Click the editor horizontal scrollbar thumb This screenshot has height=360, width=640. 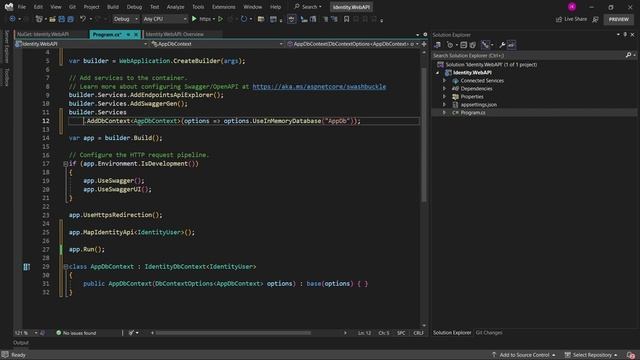pyautogui.click(x=233, y=333)
